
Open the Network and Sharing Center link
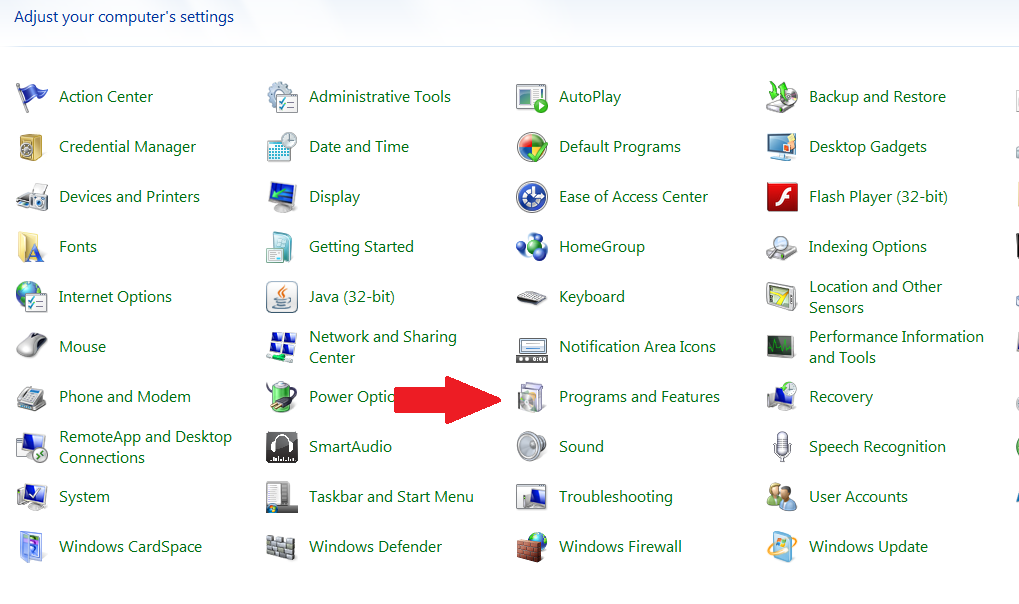pyautogui.click(x=382, y=347)
